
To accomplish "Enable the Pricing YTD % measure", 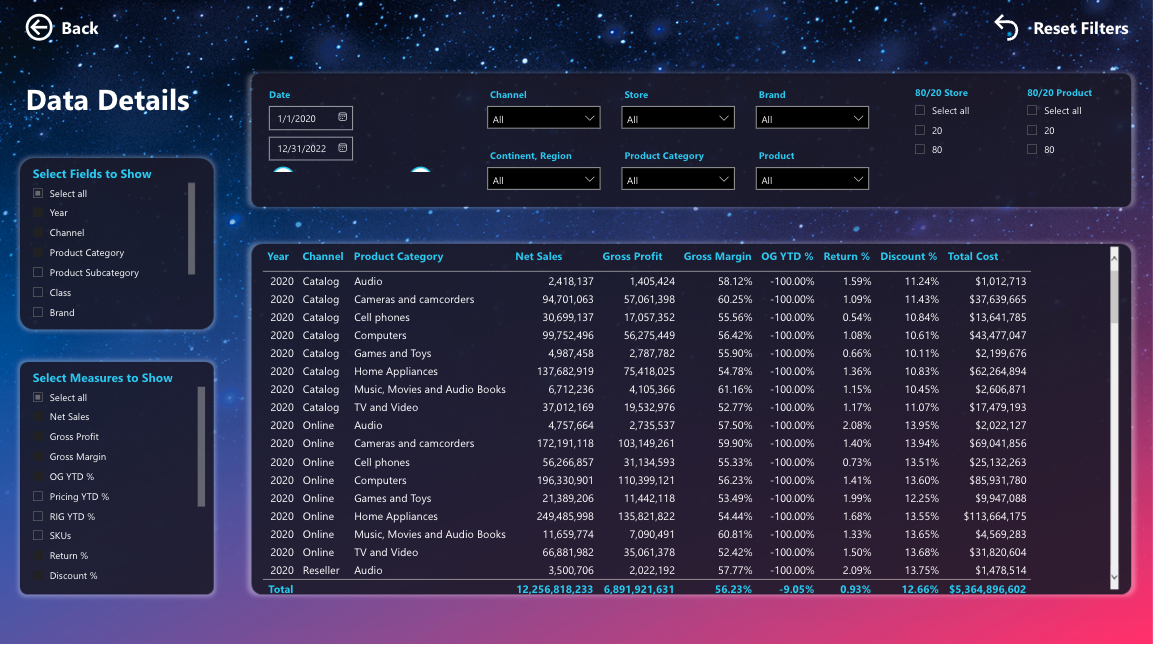I will (x=38, y=497).
